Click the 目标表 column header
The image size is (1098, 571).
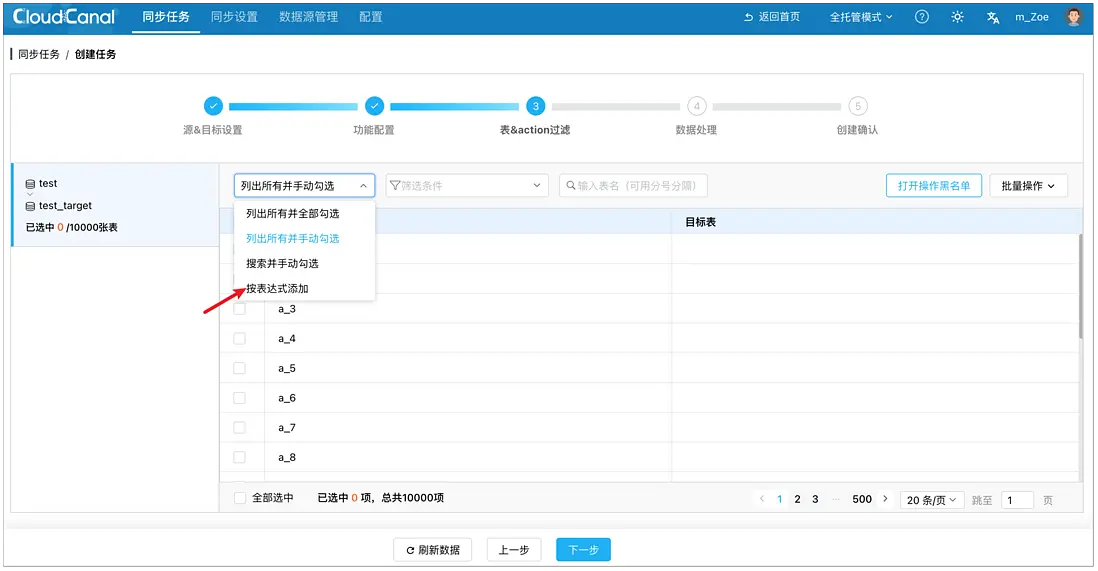click(700, 221)
